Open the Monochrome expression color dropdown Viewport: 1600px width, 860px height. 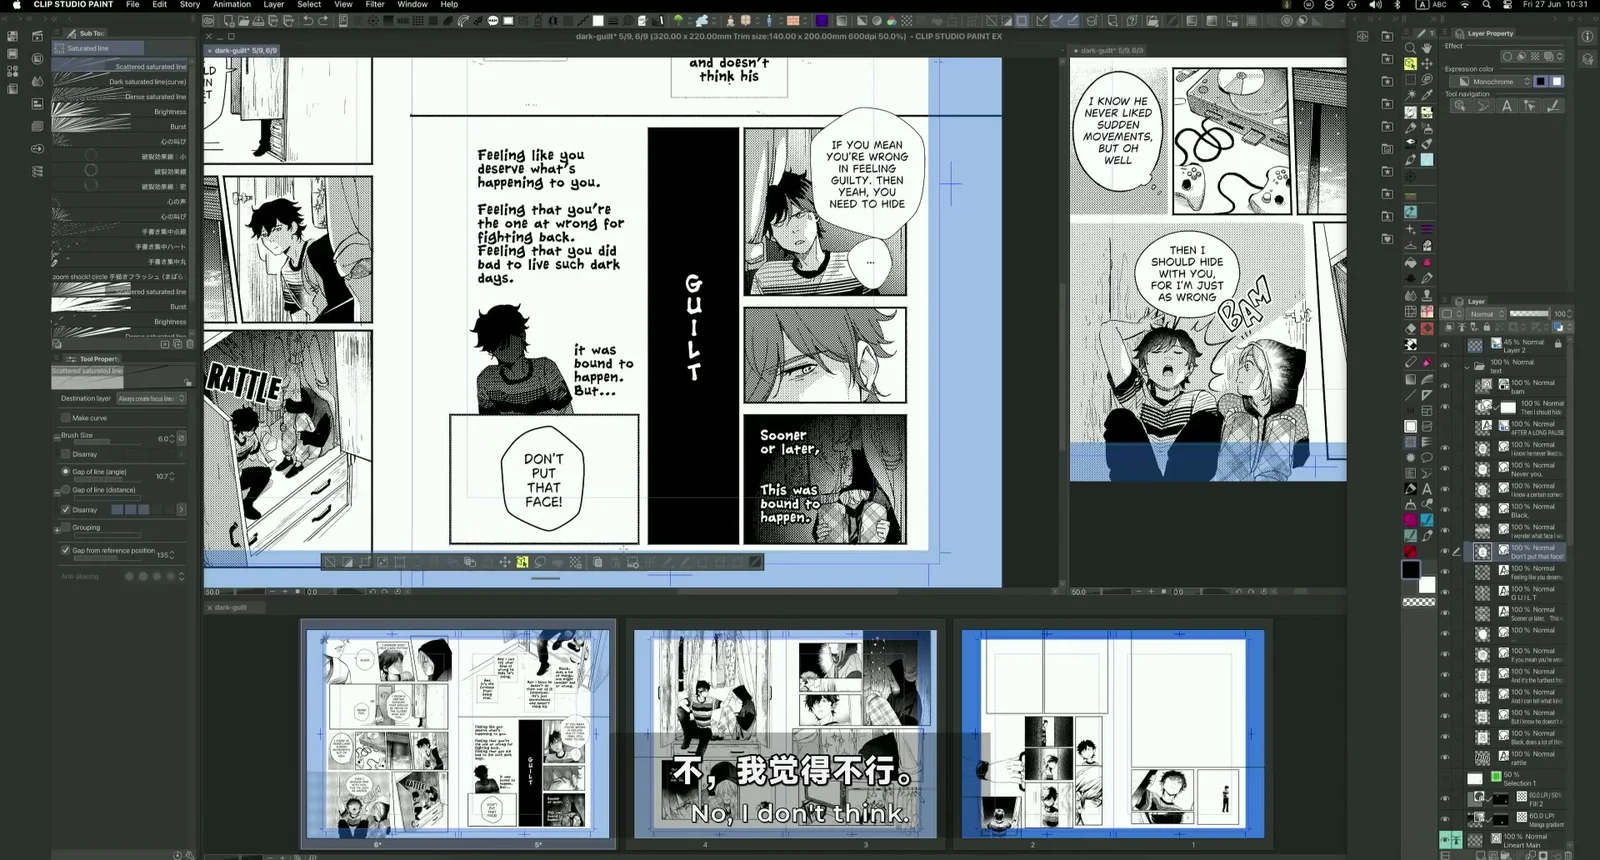[x=1491, y=81]
